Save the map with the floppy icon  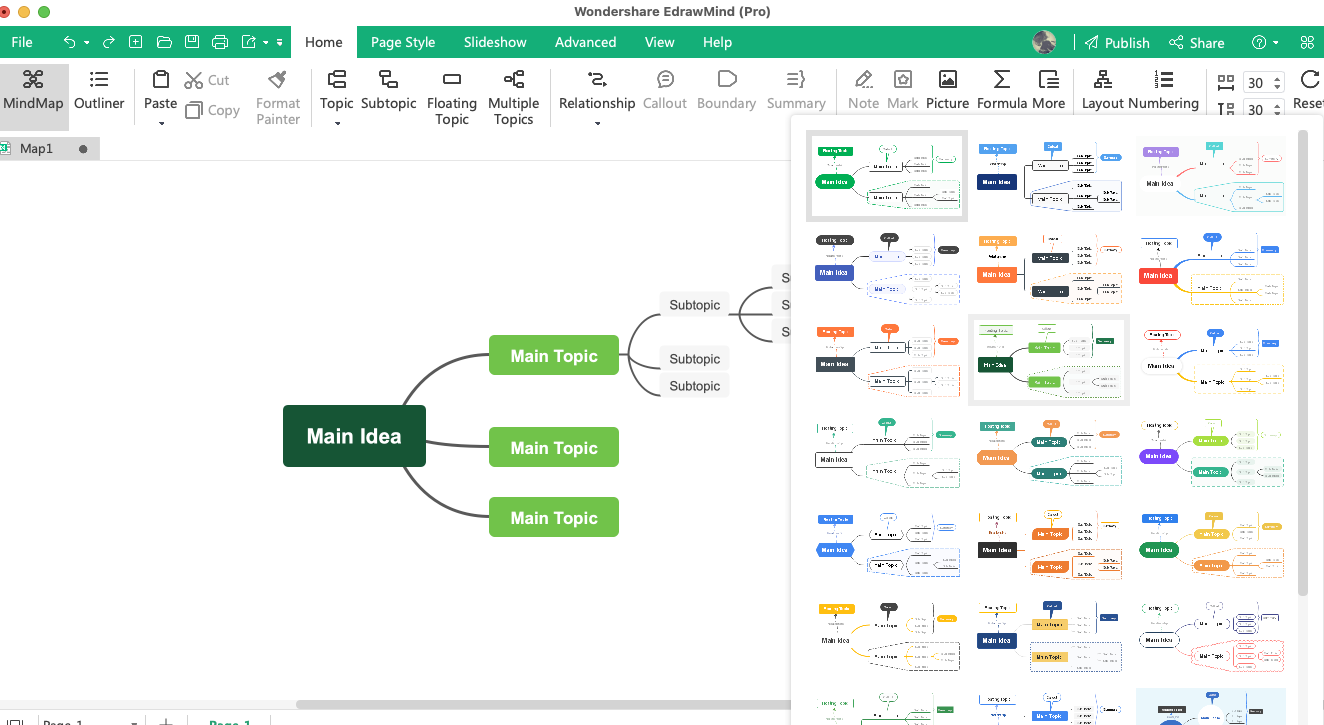coord(192,42)
